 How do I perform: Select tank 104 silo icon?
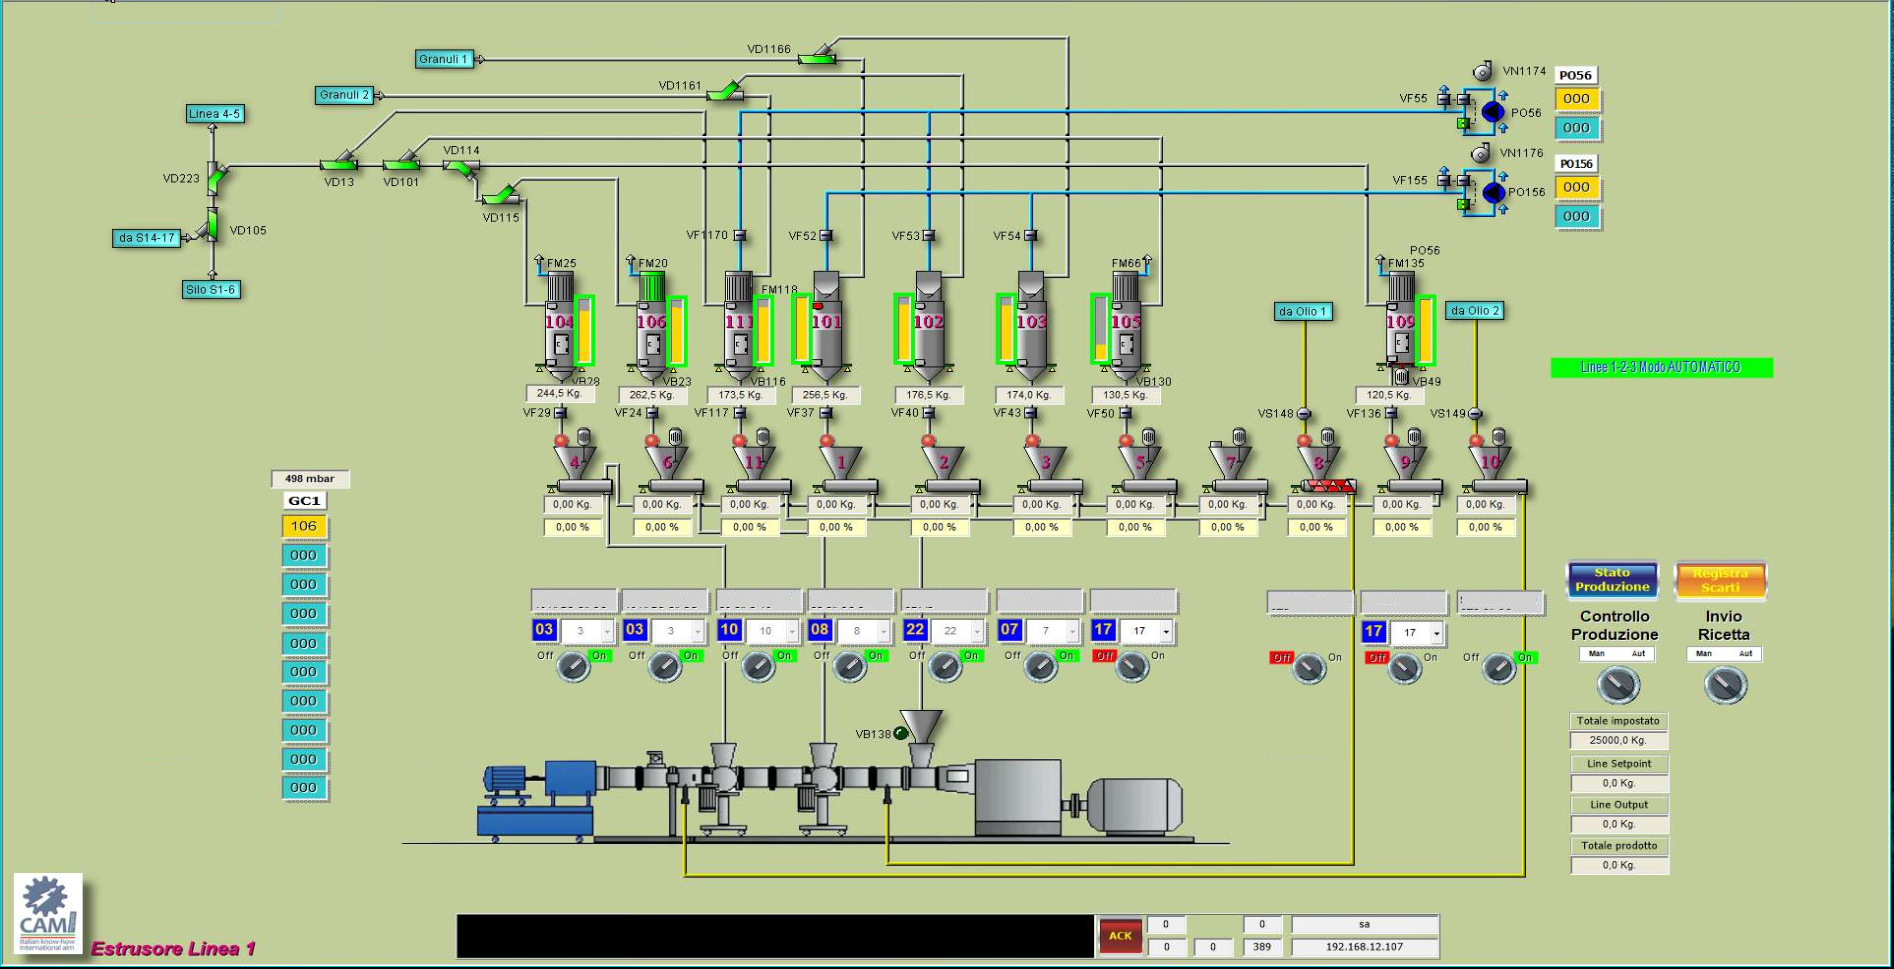pos(560,328)
